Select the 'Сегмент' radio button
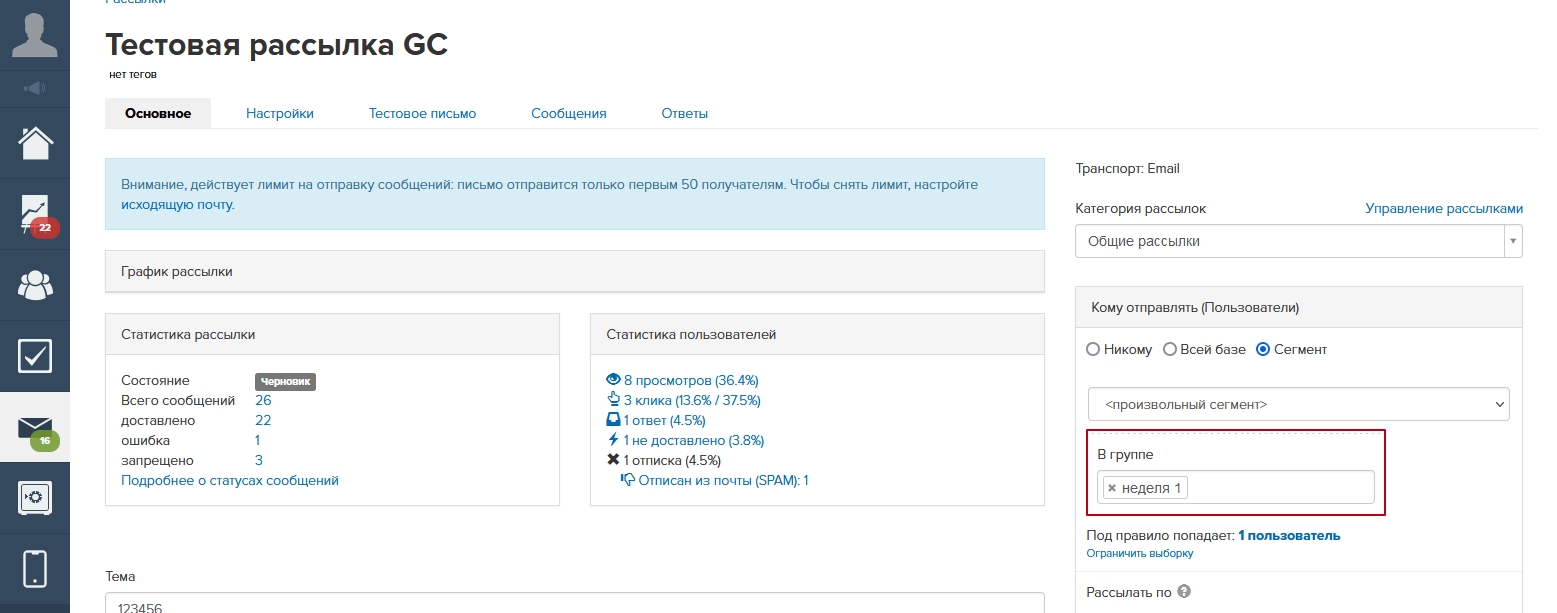 [1263, 350]
